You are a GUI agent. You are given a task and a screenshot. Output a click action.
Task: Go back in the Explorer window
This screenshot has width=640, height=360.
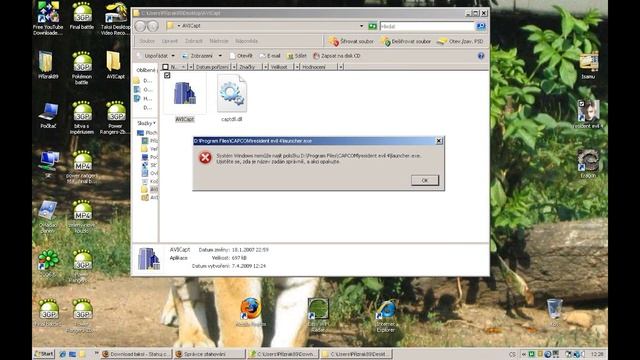click(x=140, y=26)
